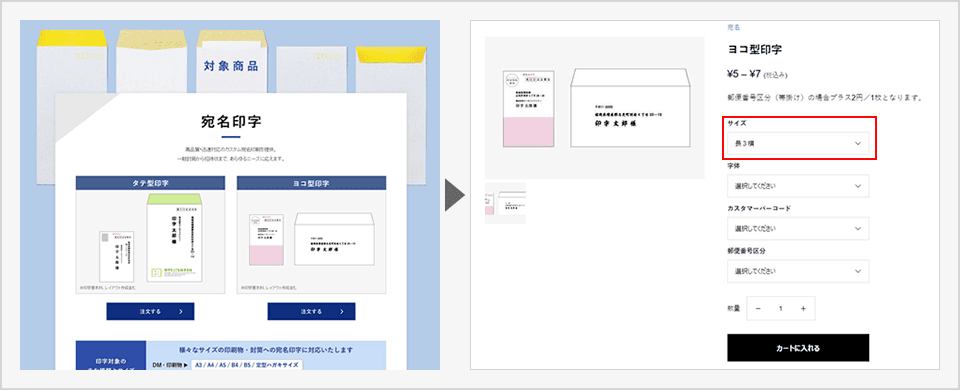
Task: Click the price text ¥5 – ¥7
Action: (x=743, y=74)
